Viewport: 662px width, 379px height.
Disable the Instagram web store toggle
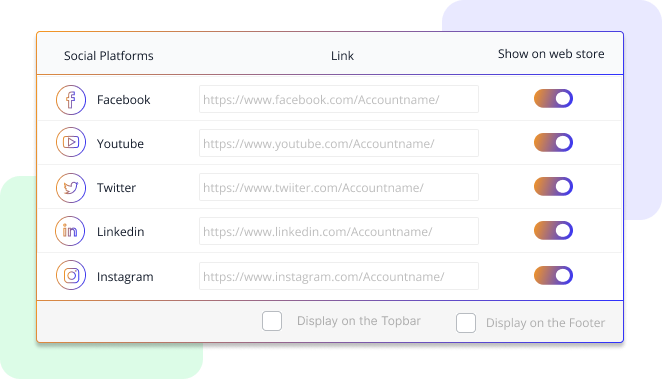(553, 276)
